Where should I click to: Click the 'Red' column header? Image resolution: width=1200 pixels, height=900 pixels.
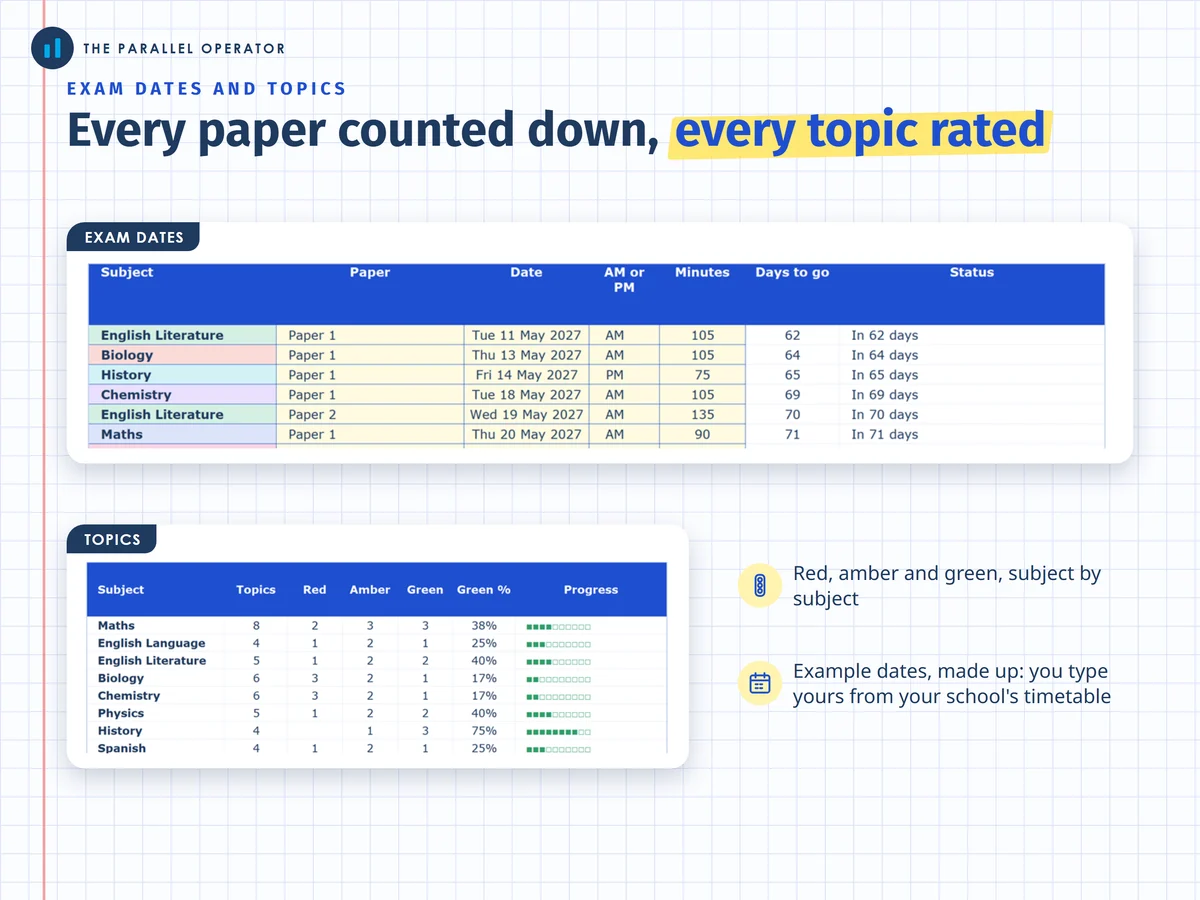coord(314,590)
